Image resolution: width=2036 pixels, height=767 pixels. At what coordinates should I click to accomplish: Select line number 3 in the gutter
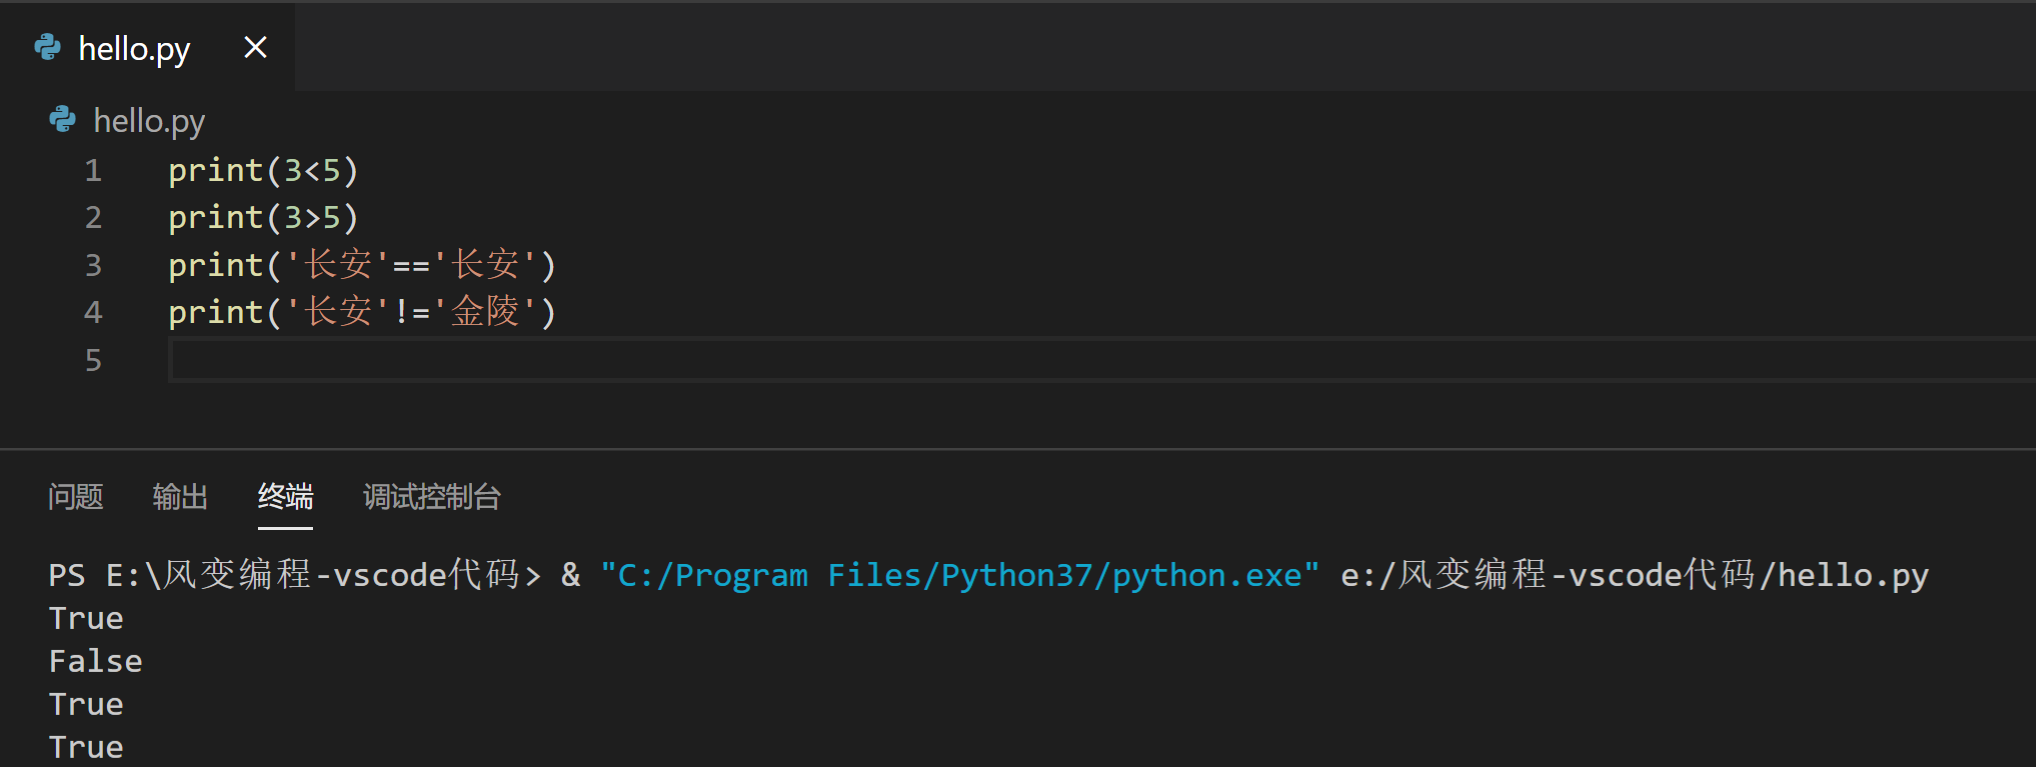pos(93,265)
